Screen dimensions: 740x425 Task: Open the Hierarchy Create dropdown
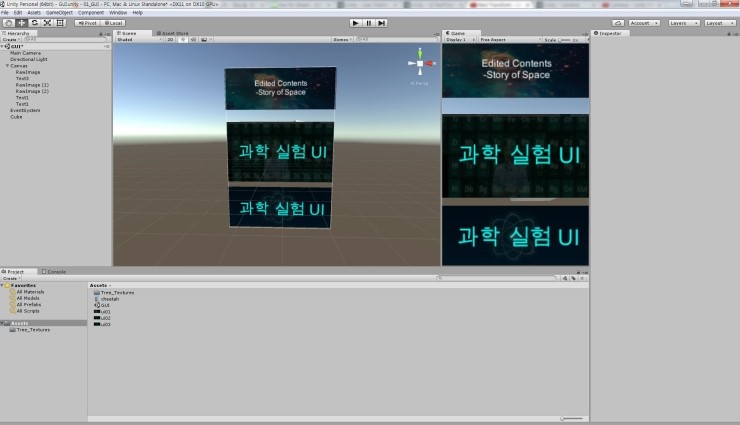(10, 40)
